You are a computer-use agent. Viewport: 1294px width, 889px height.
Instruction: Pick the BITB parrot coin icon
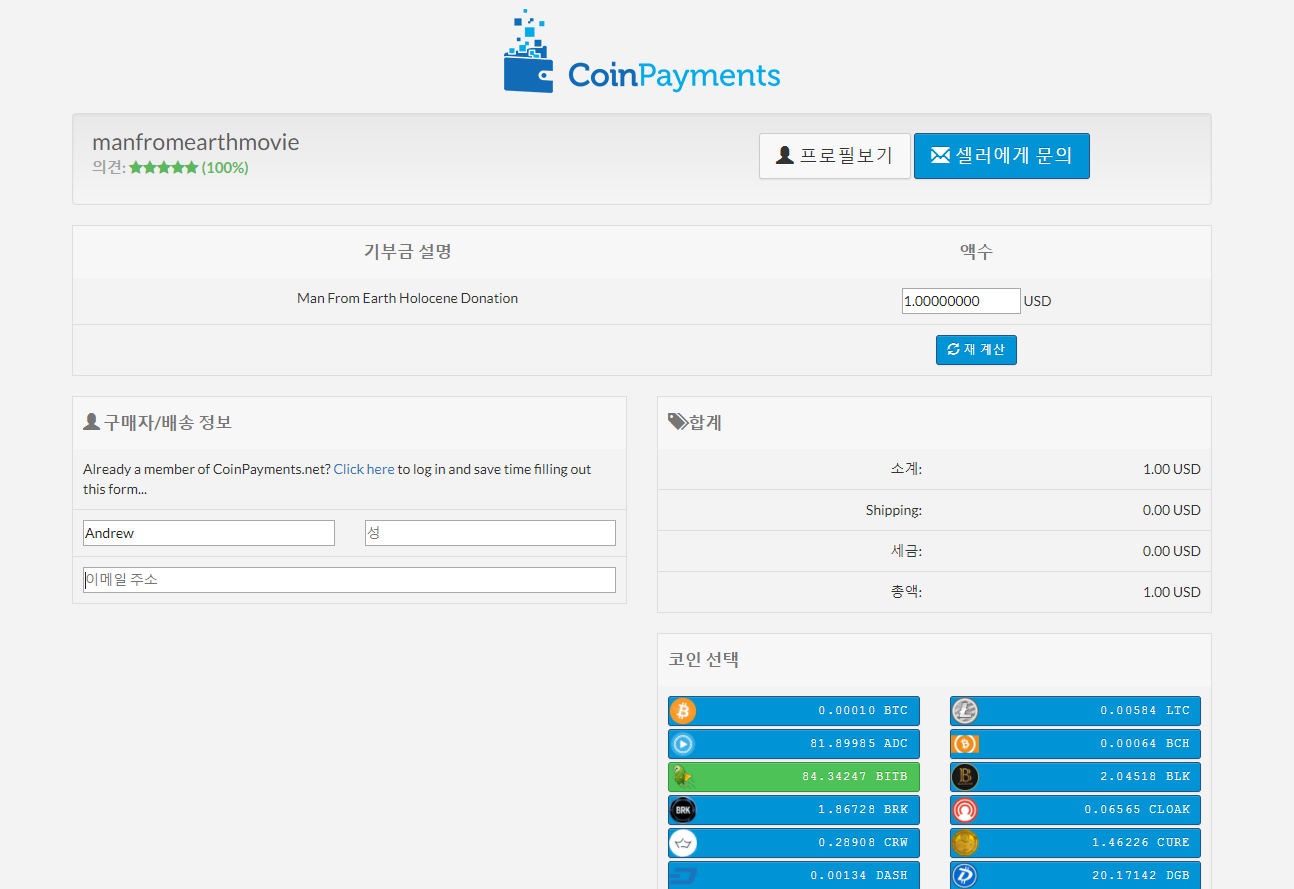click(x=683, y=777)
